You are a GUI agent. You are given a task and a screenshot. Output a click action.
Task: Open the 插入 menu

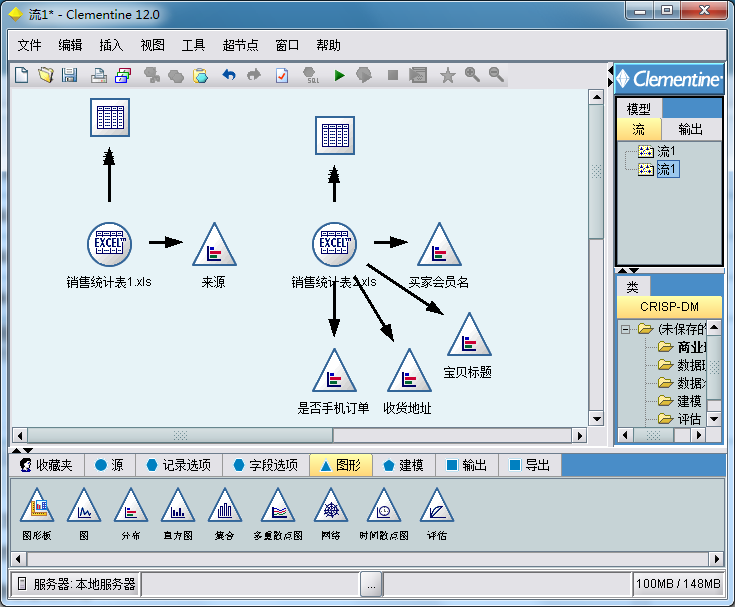coord(111,45)
